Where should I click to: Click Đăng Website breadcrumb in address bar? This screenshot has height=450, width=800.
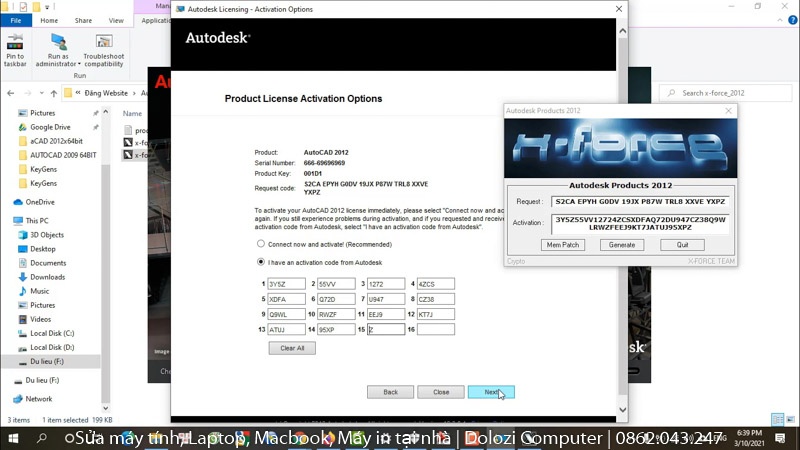106,93
